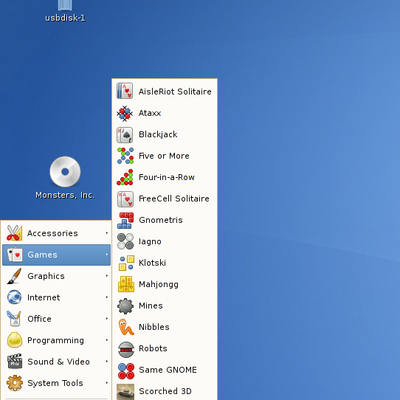Click the Scorched 3D menu entry

[x=165, y=391]
